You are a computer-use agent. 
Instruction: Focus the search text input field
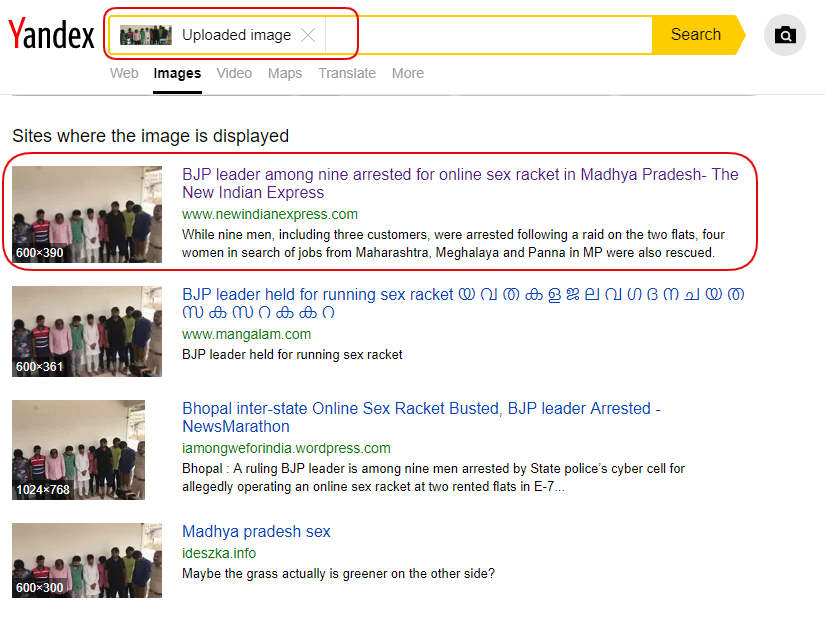click(x=488, y=35)
